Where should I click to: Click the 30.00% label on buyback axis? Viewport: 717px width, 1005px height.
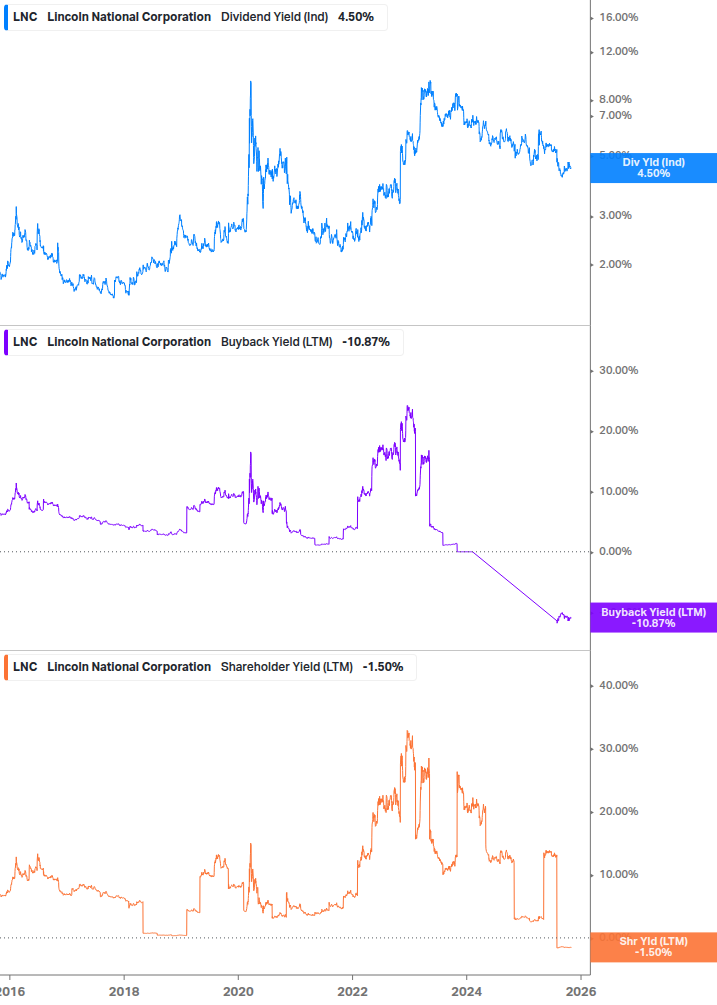[x=618, y=370]
